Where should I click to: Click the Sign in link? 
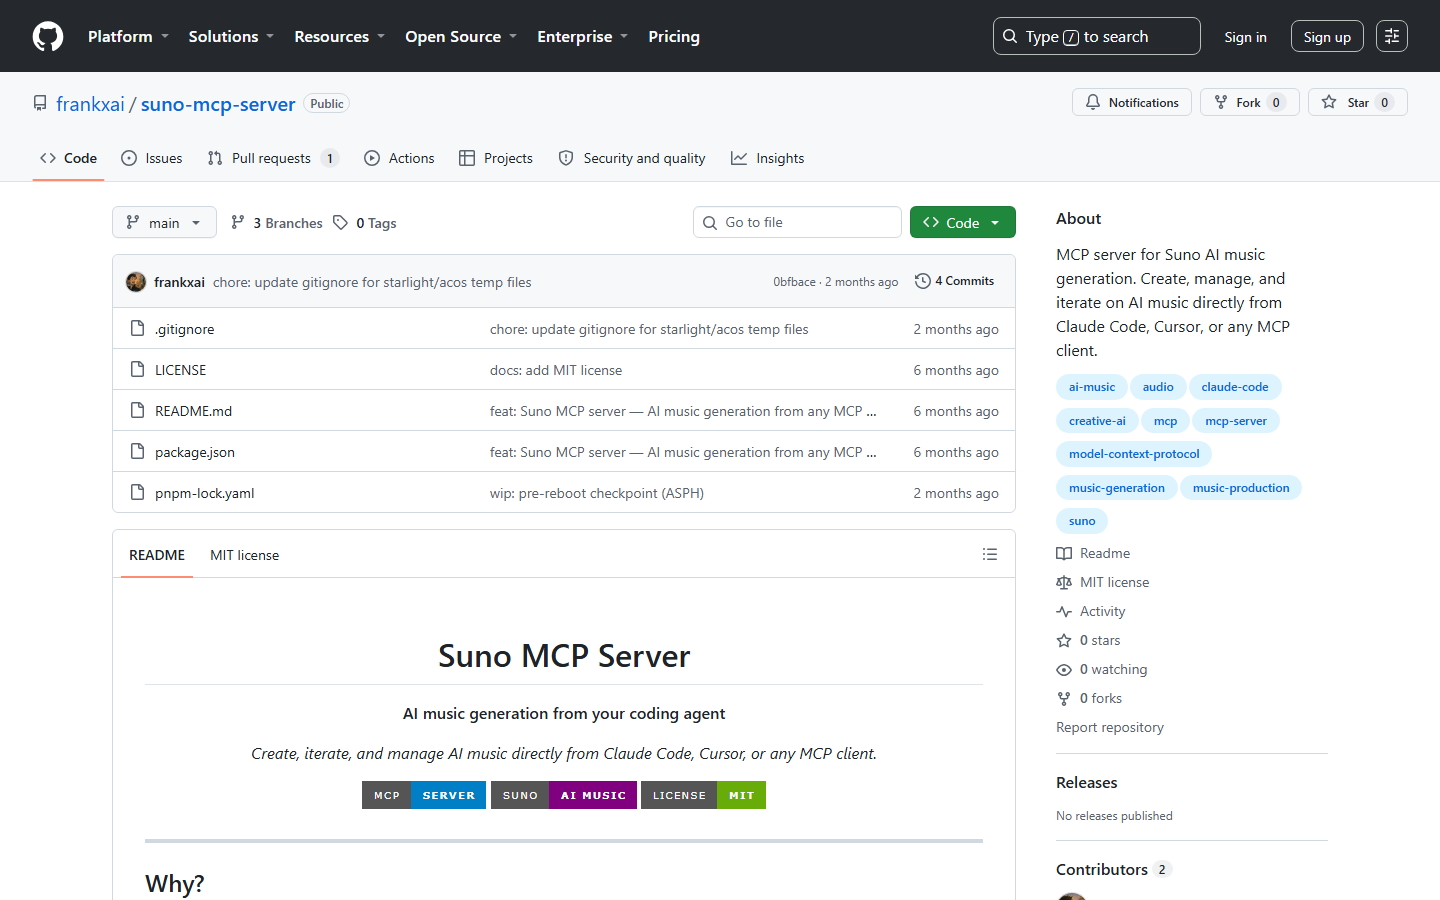[1245, 37]
